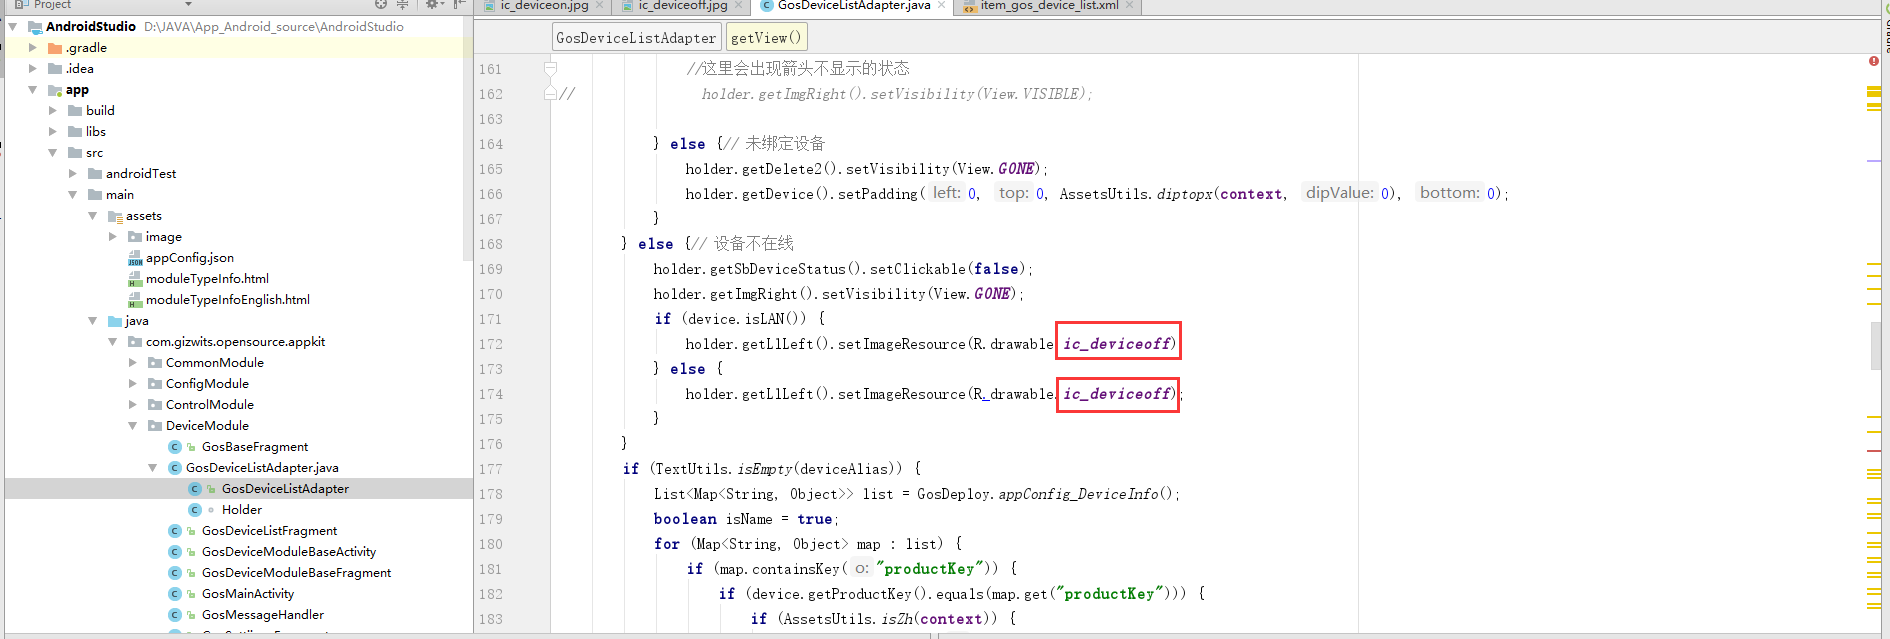Click ic_deviceoff on line 174
Viewport: 1890px width, 639px height.
1116,394
